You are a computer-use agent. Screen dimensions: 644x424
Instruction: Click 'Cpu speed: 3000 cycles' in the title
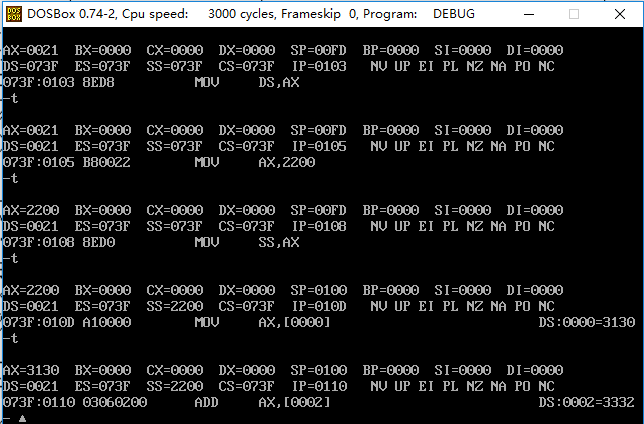pos(200,14)
